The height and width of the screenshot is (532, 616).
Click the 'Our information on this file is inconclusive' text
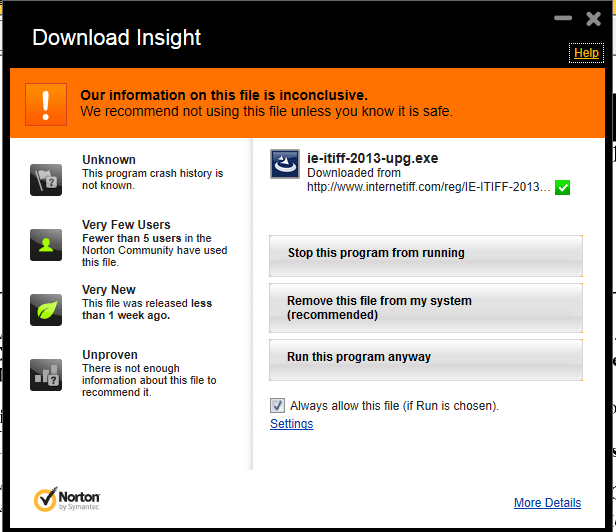(224, 95)
